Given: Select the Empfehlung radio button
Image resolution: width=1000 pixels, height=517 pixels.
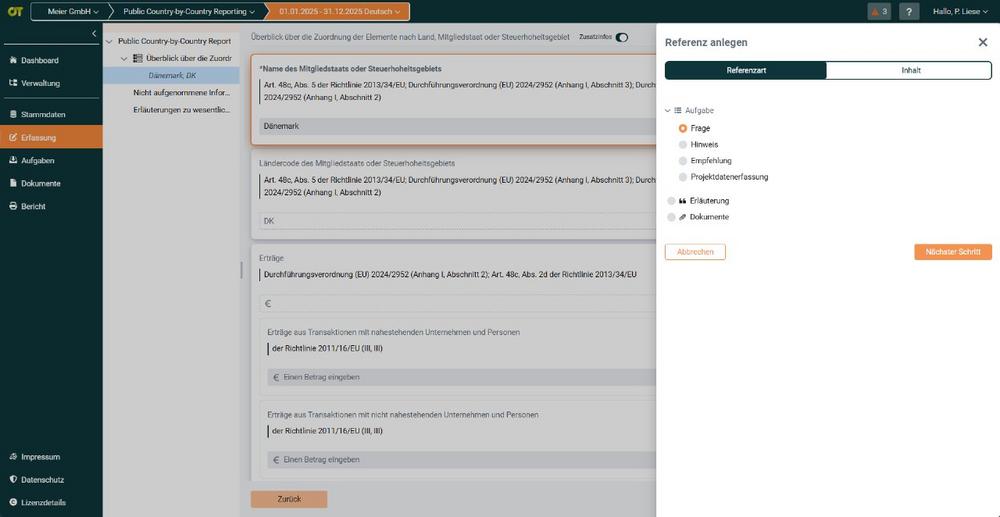Looking at the screenshot, I should (x=683, y=161).
